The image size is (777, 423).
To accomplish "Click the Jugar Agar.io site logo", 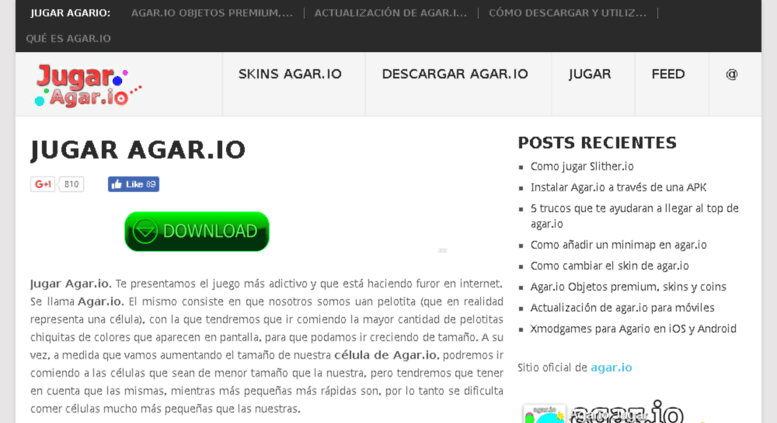I will [88, 85].
